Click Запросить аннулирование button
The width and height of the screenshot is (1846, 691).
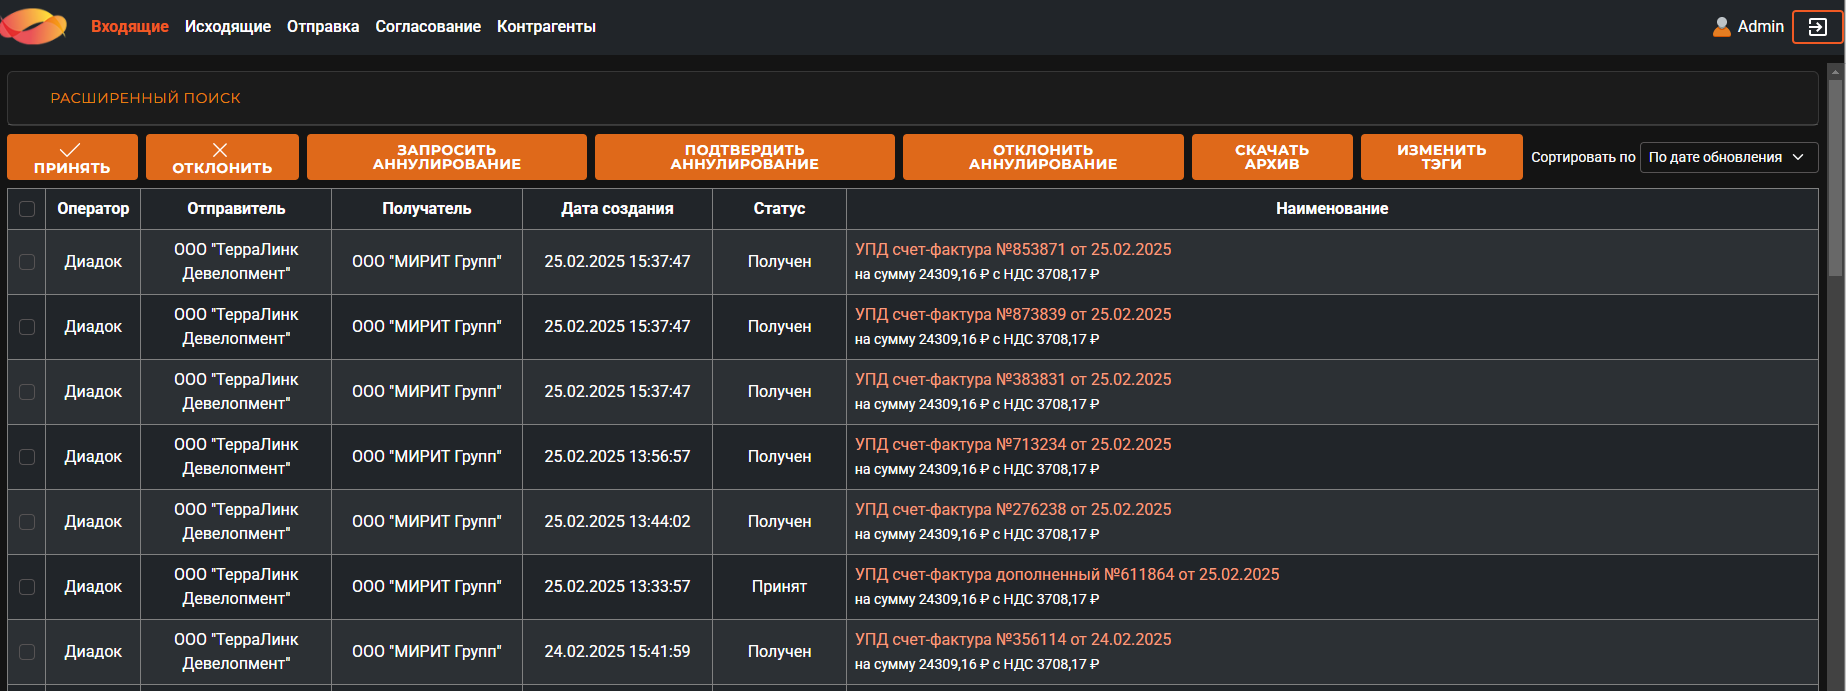click(447, 157)
